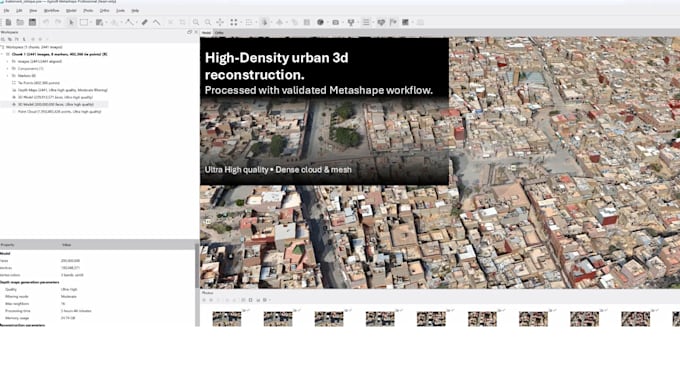Toggle the trophy-shaped icon next to camera icon

coord(351,22)
